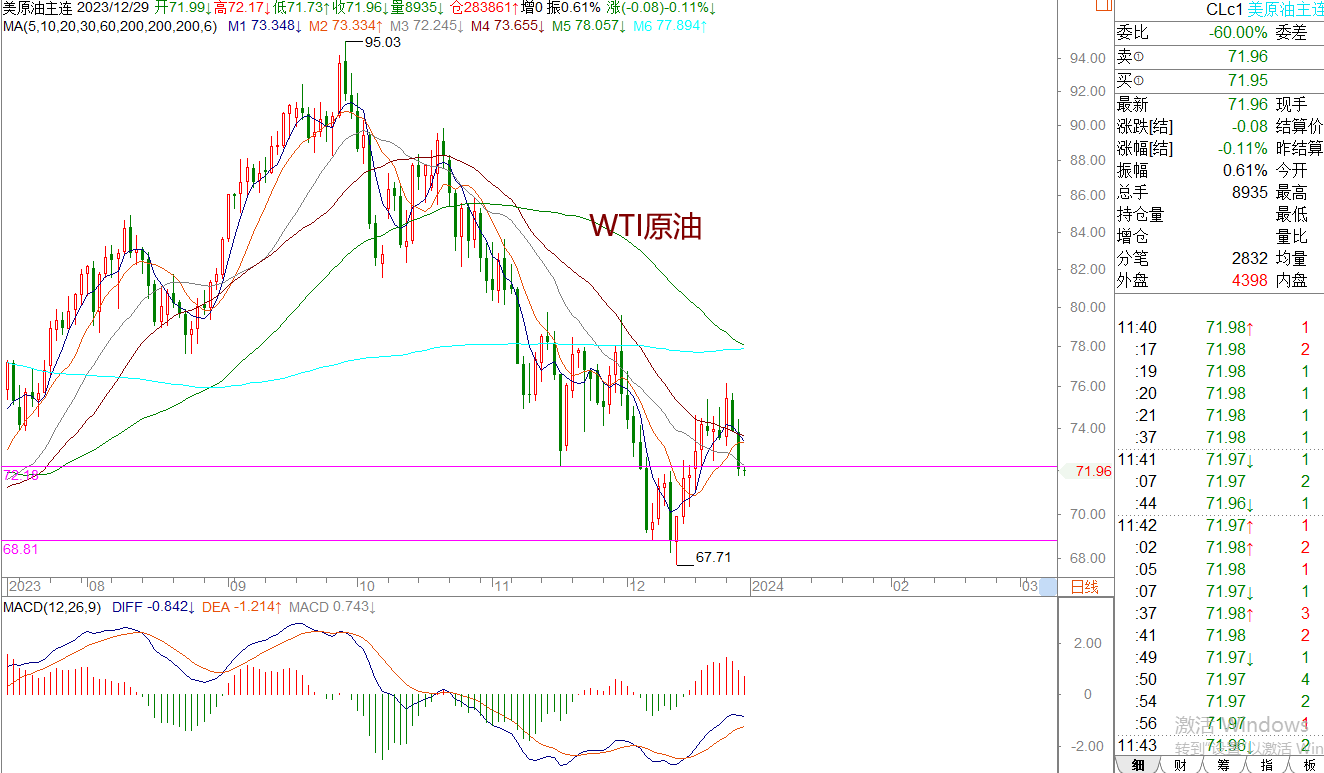Click the 总手 8935 row
This screenshot has width=1324, height=773.
coord(1194,192)
